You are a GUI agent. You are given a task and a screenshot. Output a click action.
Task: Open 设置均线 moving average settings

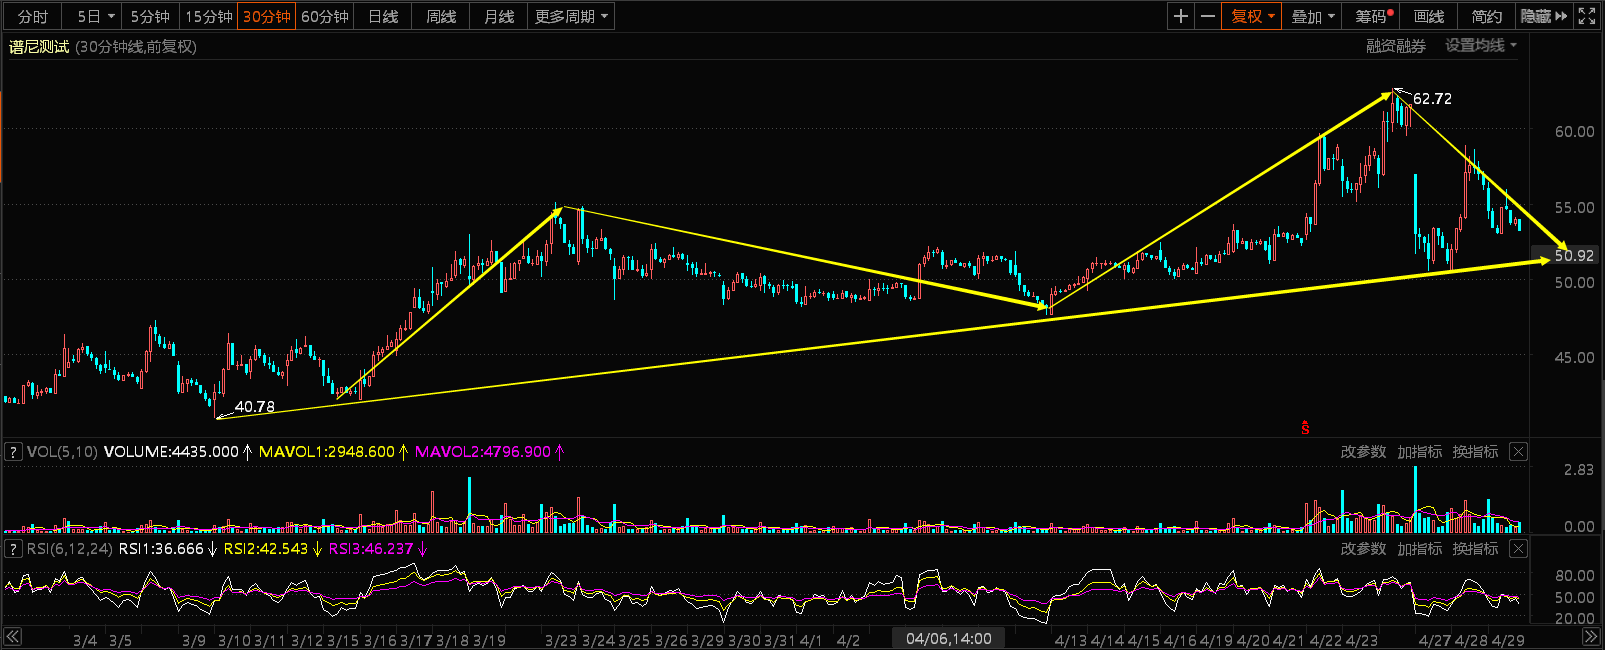(x=1481, y=46)
